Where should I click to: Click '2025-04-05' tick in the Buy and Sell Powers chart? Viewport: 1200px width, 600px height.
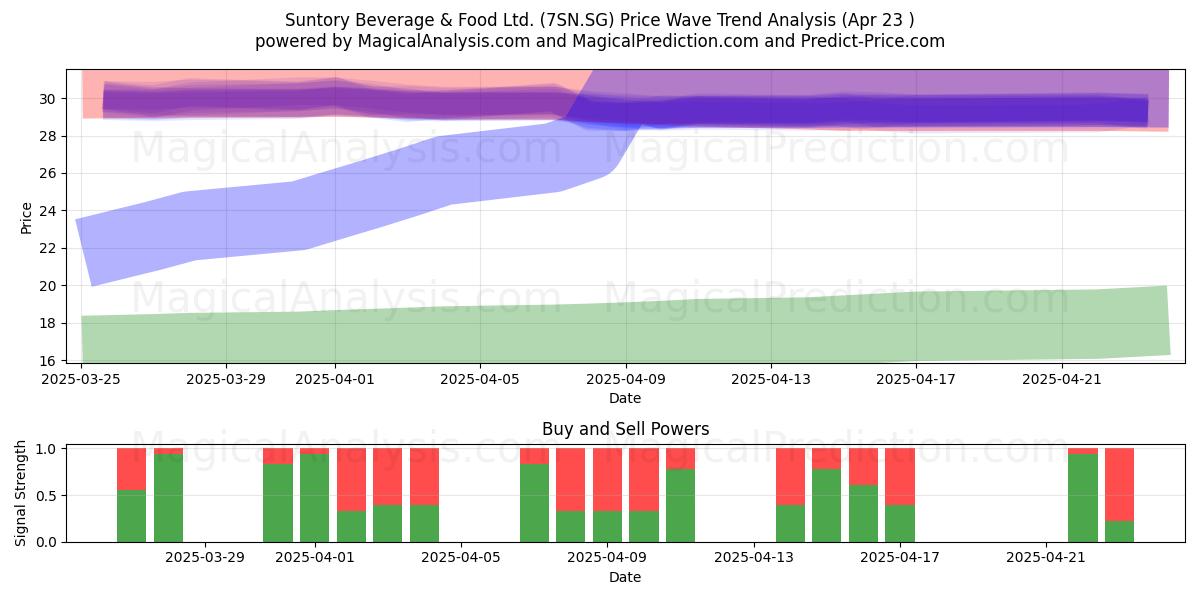[x=461, y=559]
